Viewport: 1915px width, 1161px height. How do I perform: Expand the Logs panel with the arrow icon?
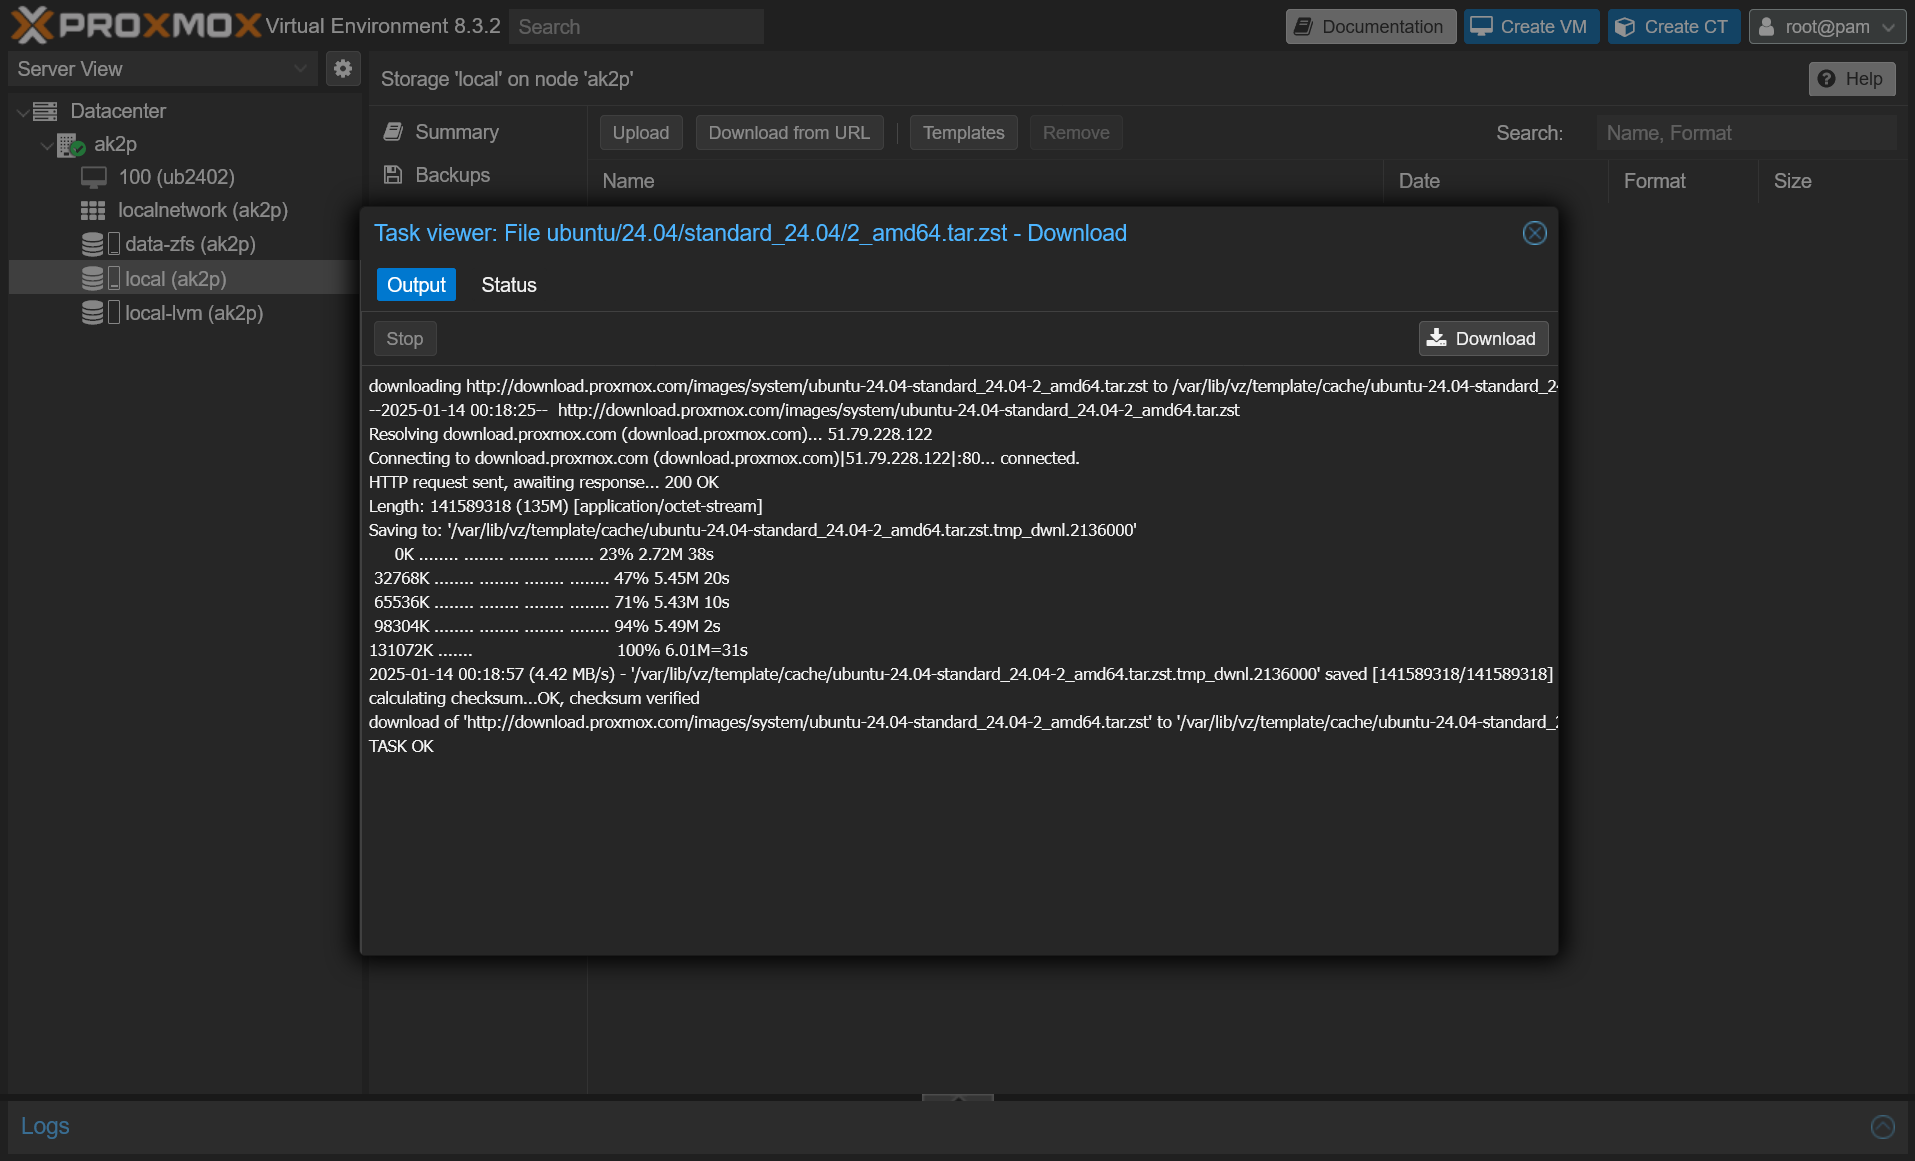pyautogui.click(x=1882, y=1126)
